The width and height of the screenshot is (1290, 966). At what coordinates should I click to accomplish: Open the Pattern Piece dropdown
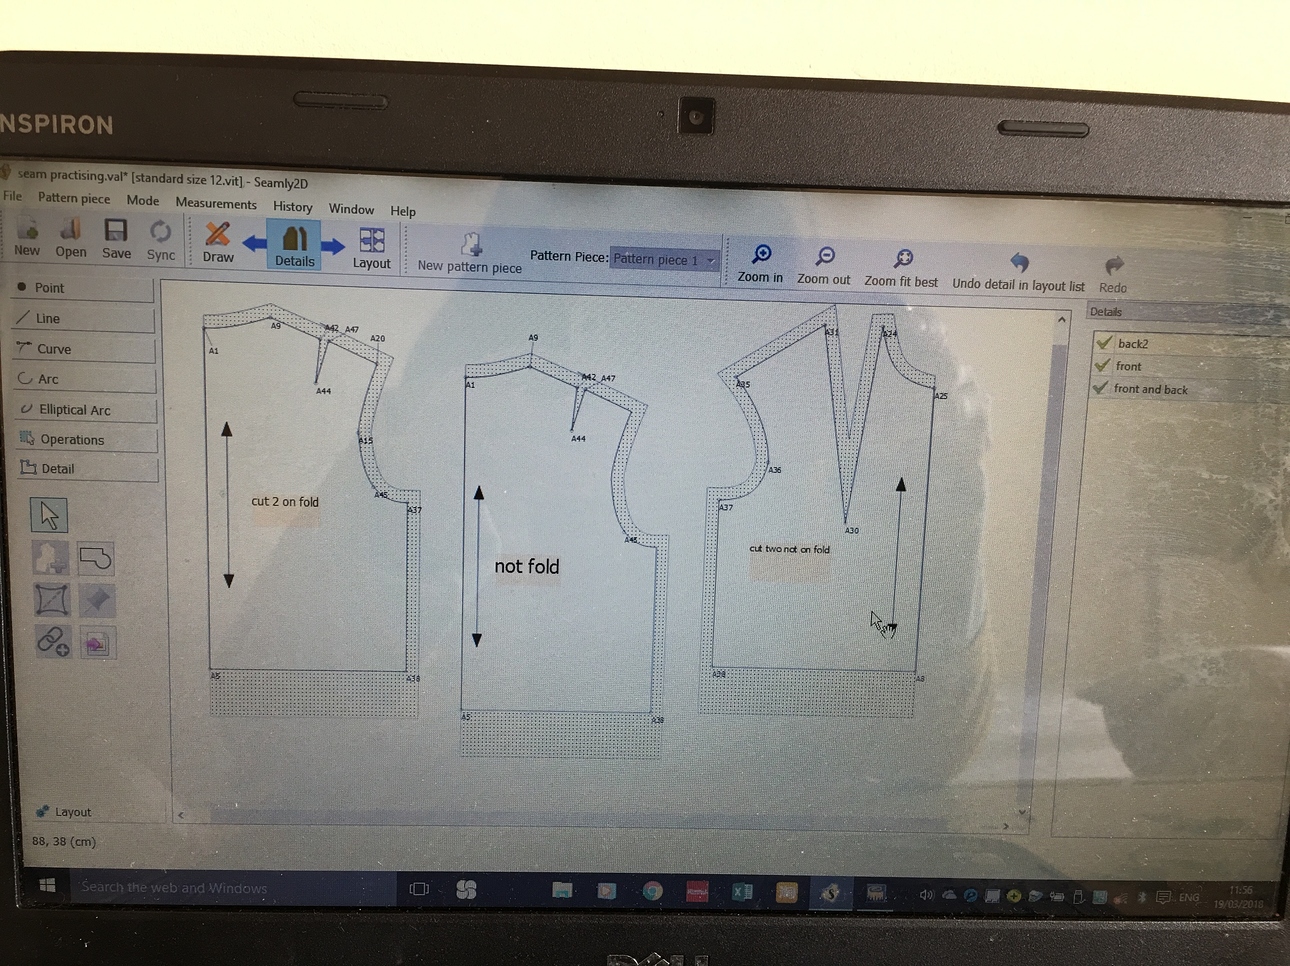(x=709, y=259)
